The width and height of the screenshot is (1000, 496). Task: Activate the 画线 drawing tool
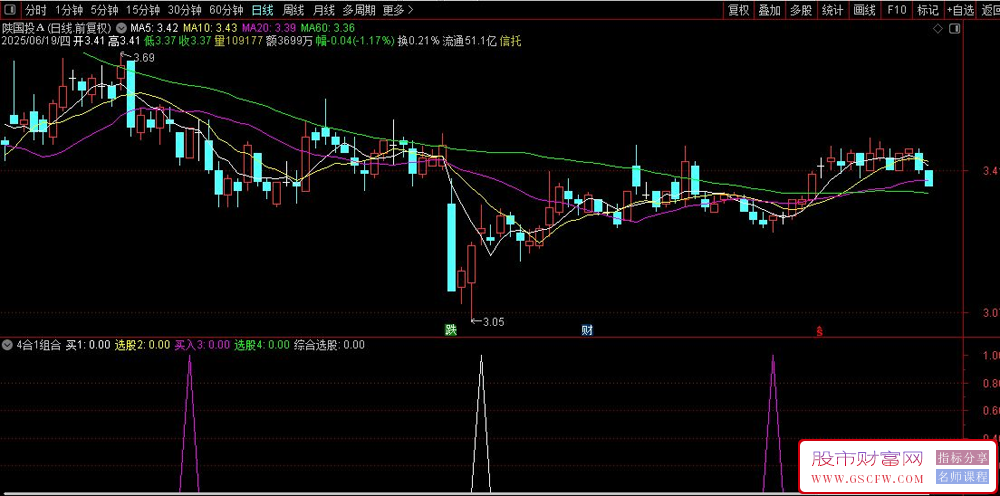[x=864, y=10]
